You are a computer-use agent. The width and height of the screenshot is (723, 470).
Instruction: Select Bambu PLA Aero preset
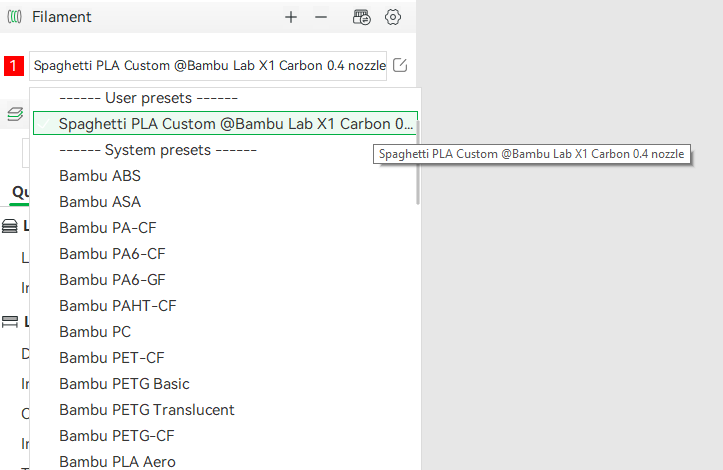click(x=117, y=461)
